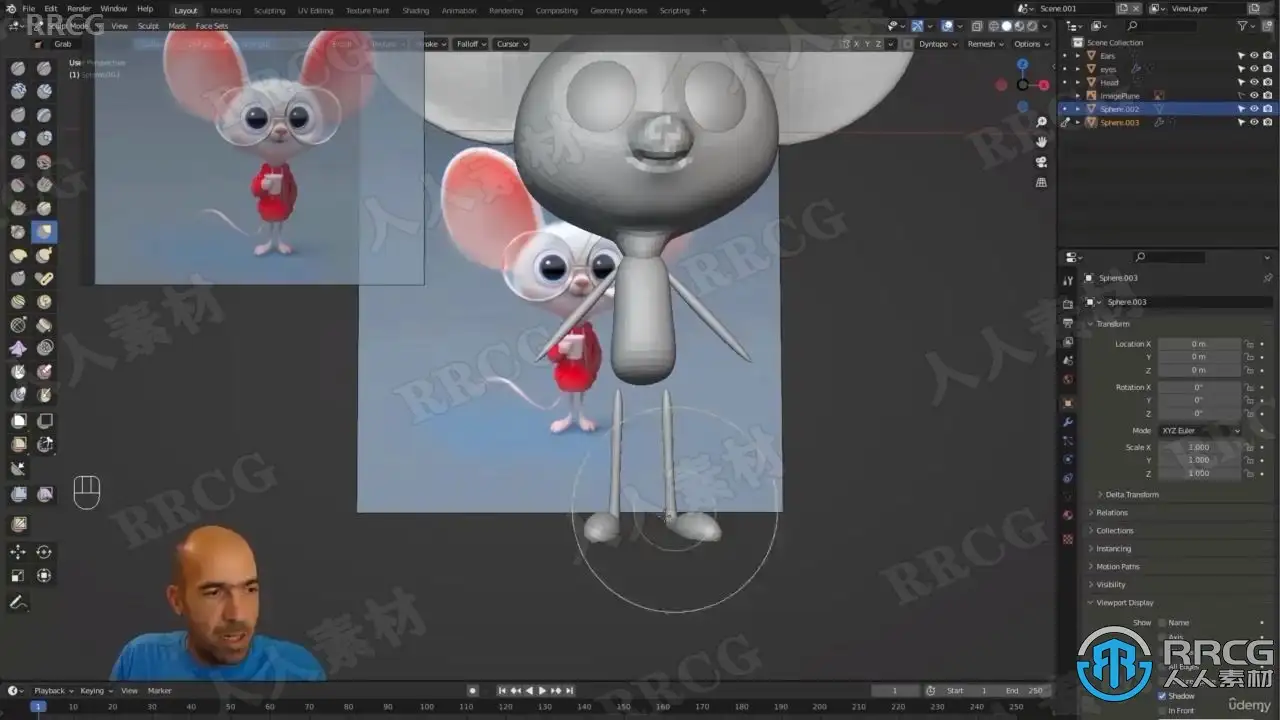Screen dimensions: 1280x720
Task: Expand the Relations panel
Action: tap(1112, 513)
